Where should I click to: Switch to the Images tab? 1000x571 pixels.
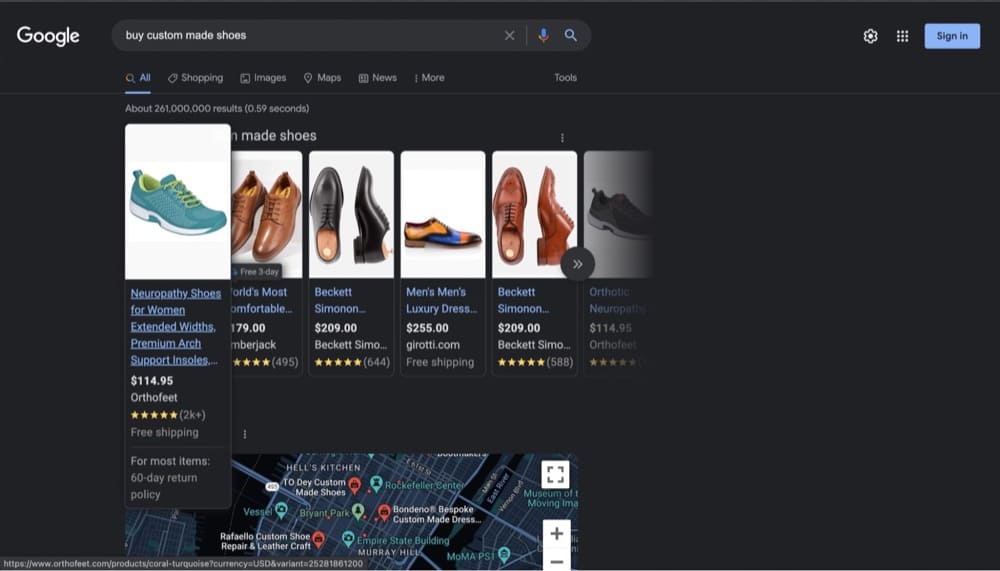click(263, 78)
